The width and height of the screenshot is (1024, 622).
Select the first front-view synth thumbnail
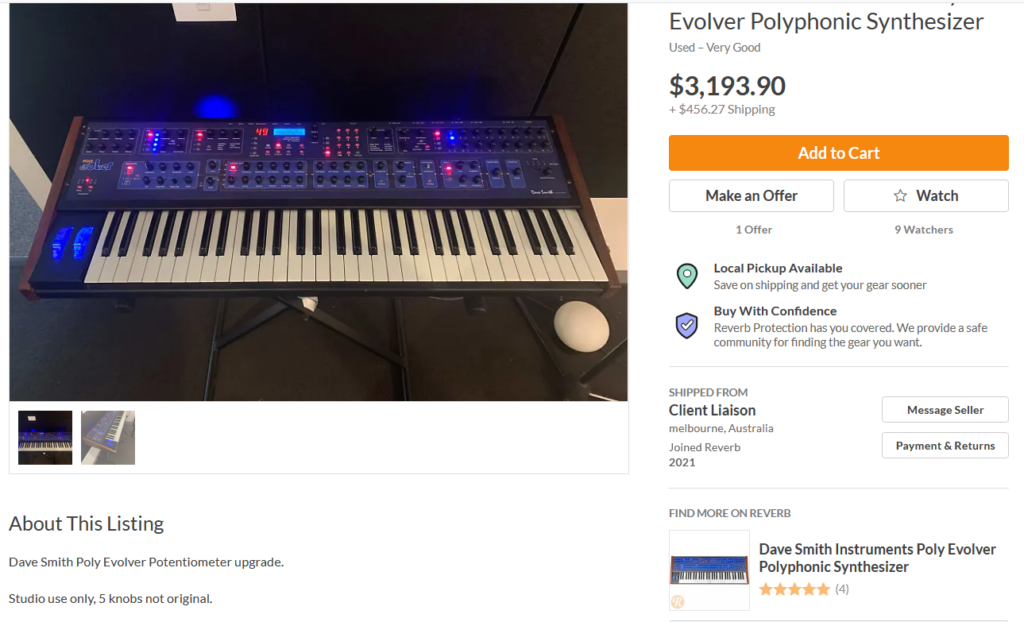45,438
